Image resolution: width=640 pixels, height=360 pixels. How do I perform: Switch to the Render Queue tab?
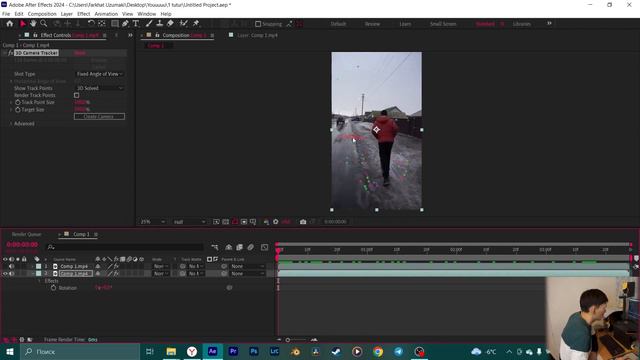point(26,234)
